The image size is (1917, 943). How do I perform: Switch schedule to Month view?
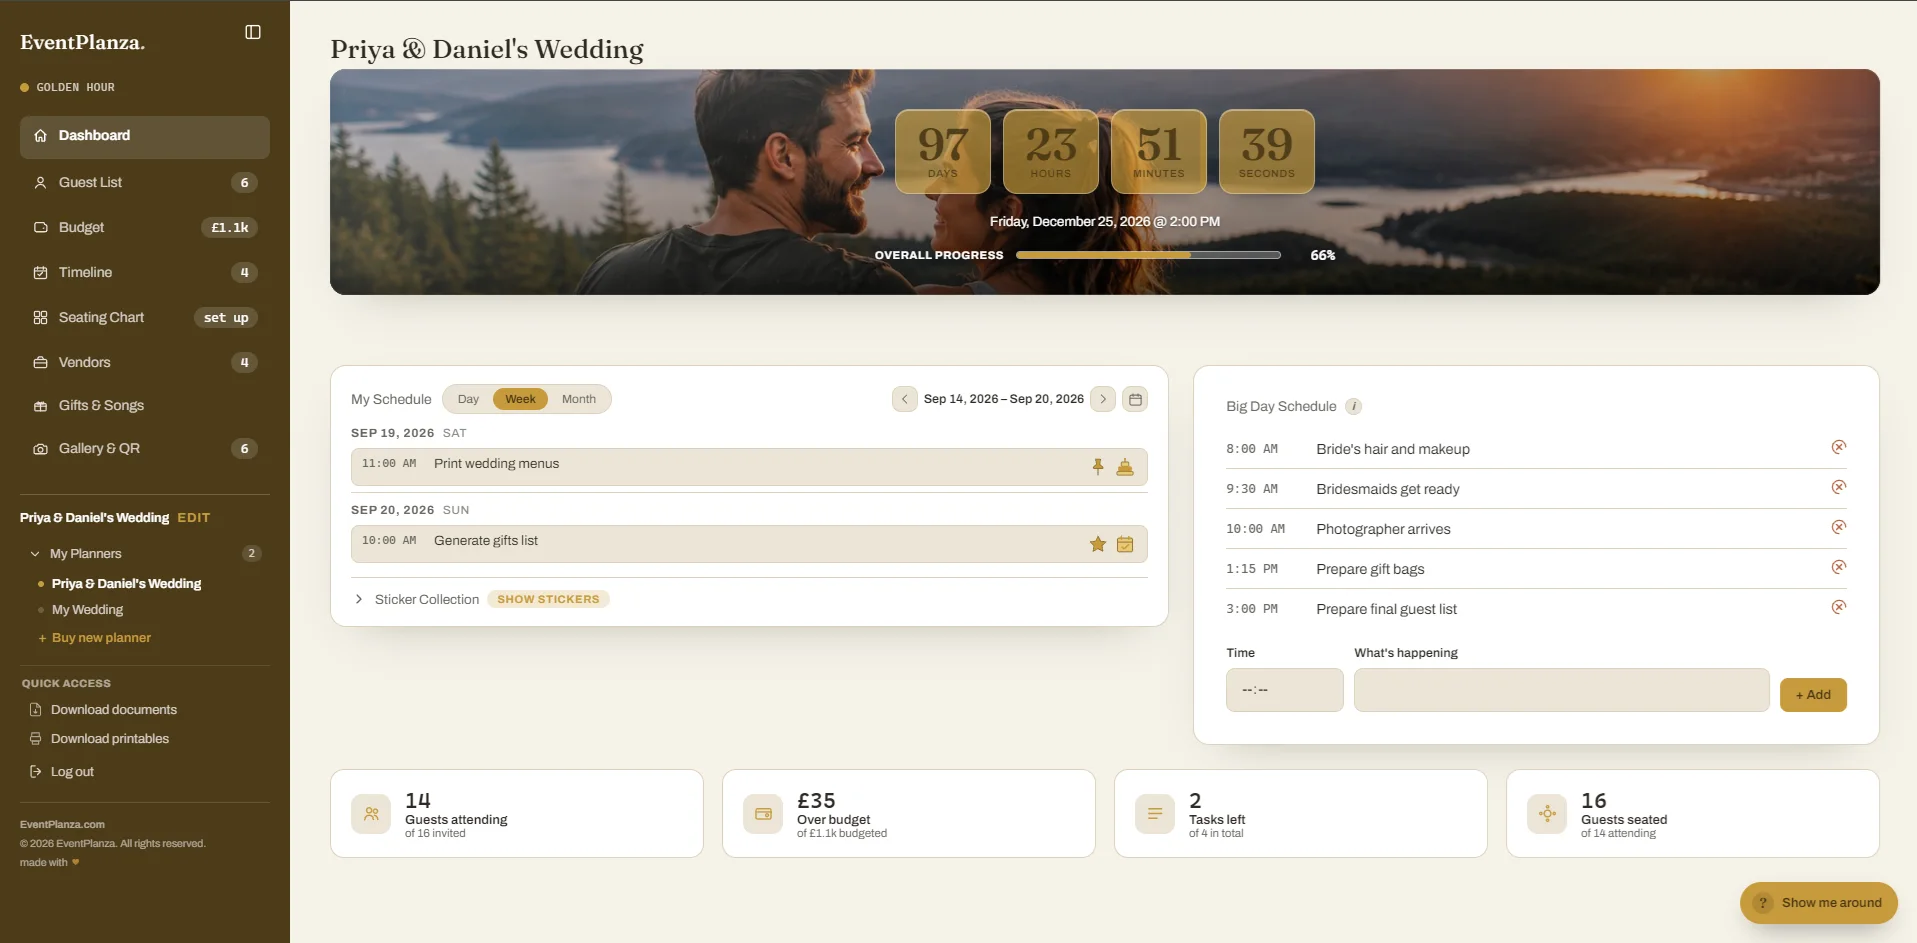(579, 399)
